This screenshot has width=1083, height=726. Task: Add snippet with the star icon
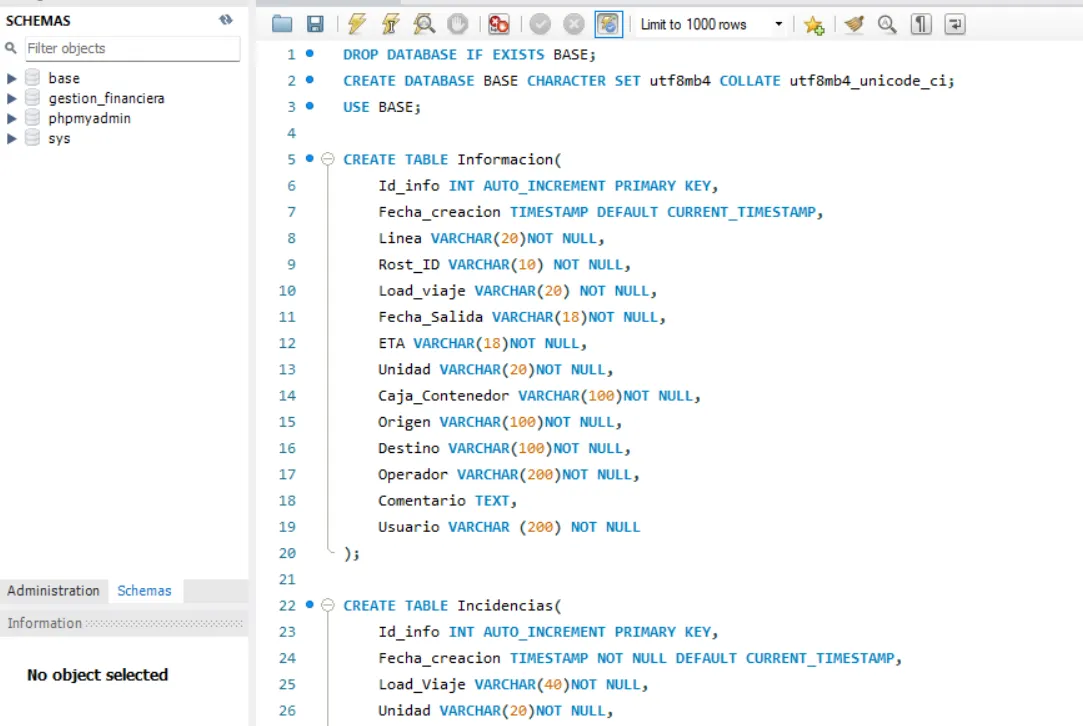814,25
